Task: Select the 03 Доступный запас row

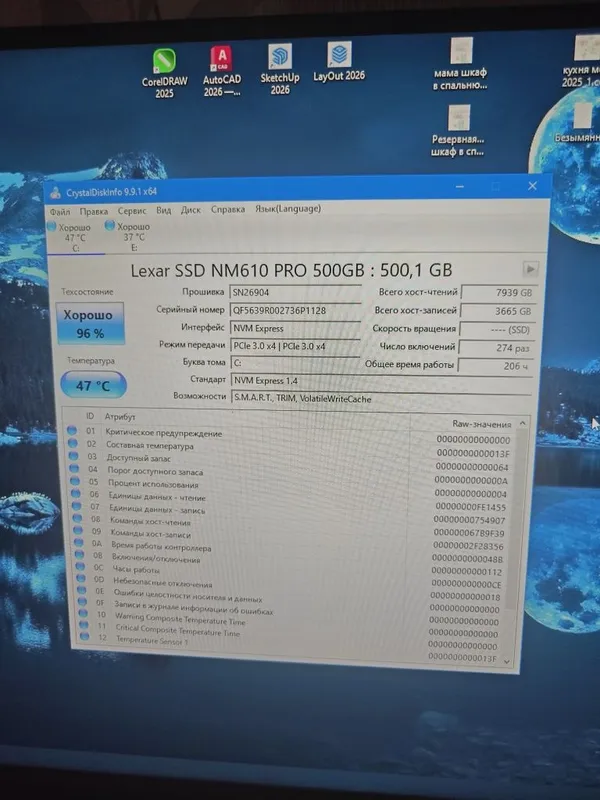Action: [290, 461]
